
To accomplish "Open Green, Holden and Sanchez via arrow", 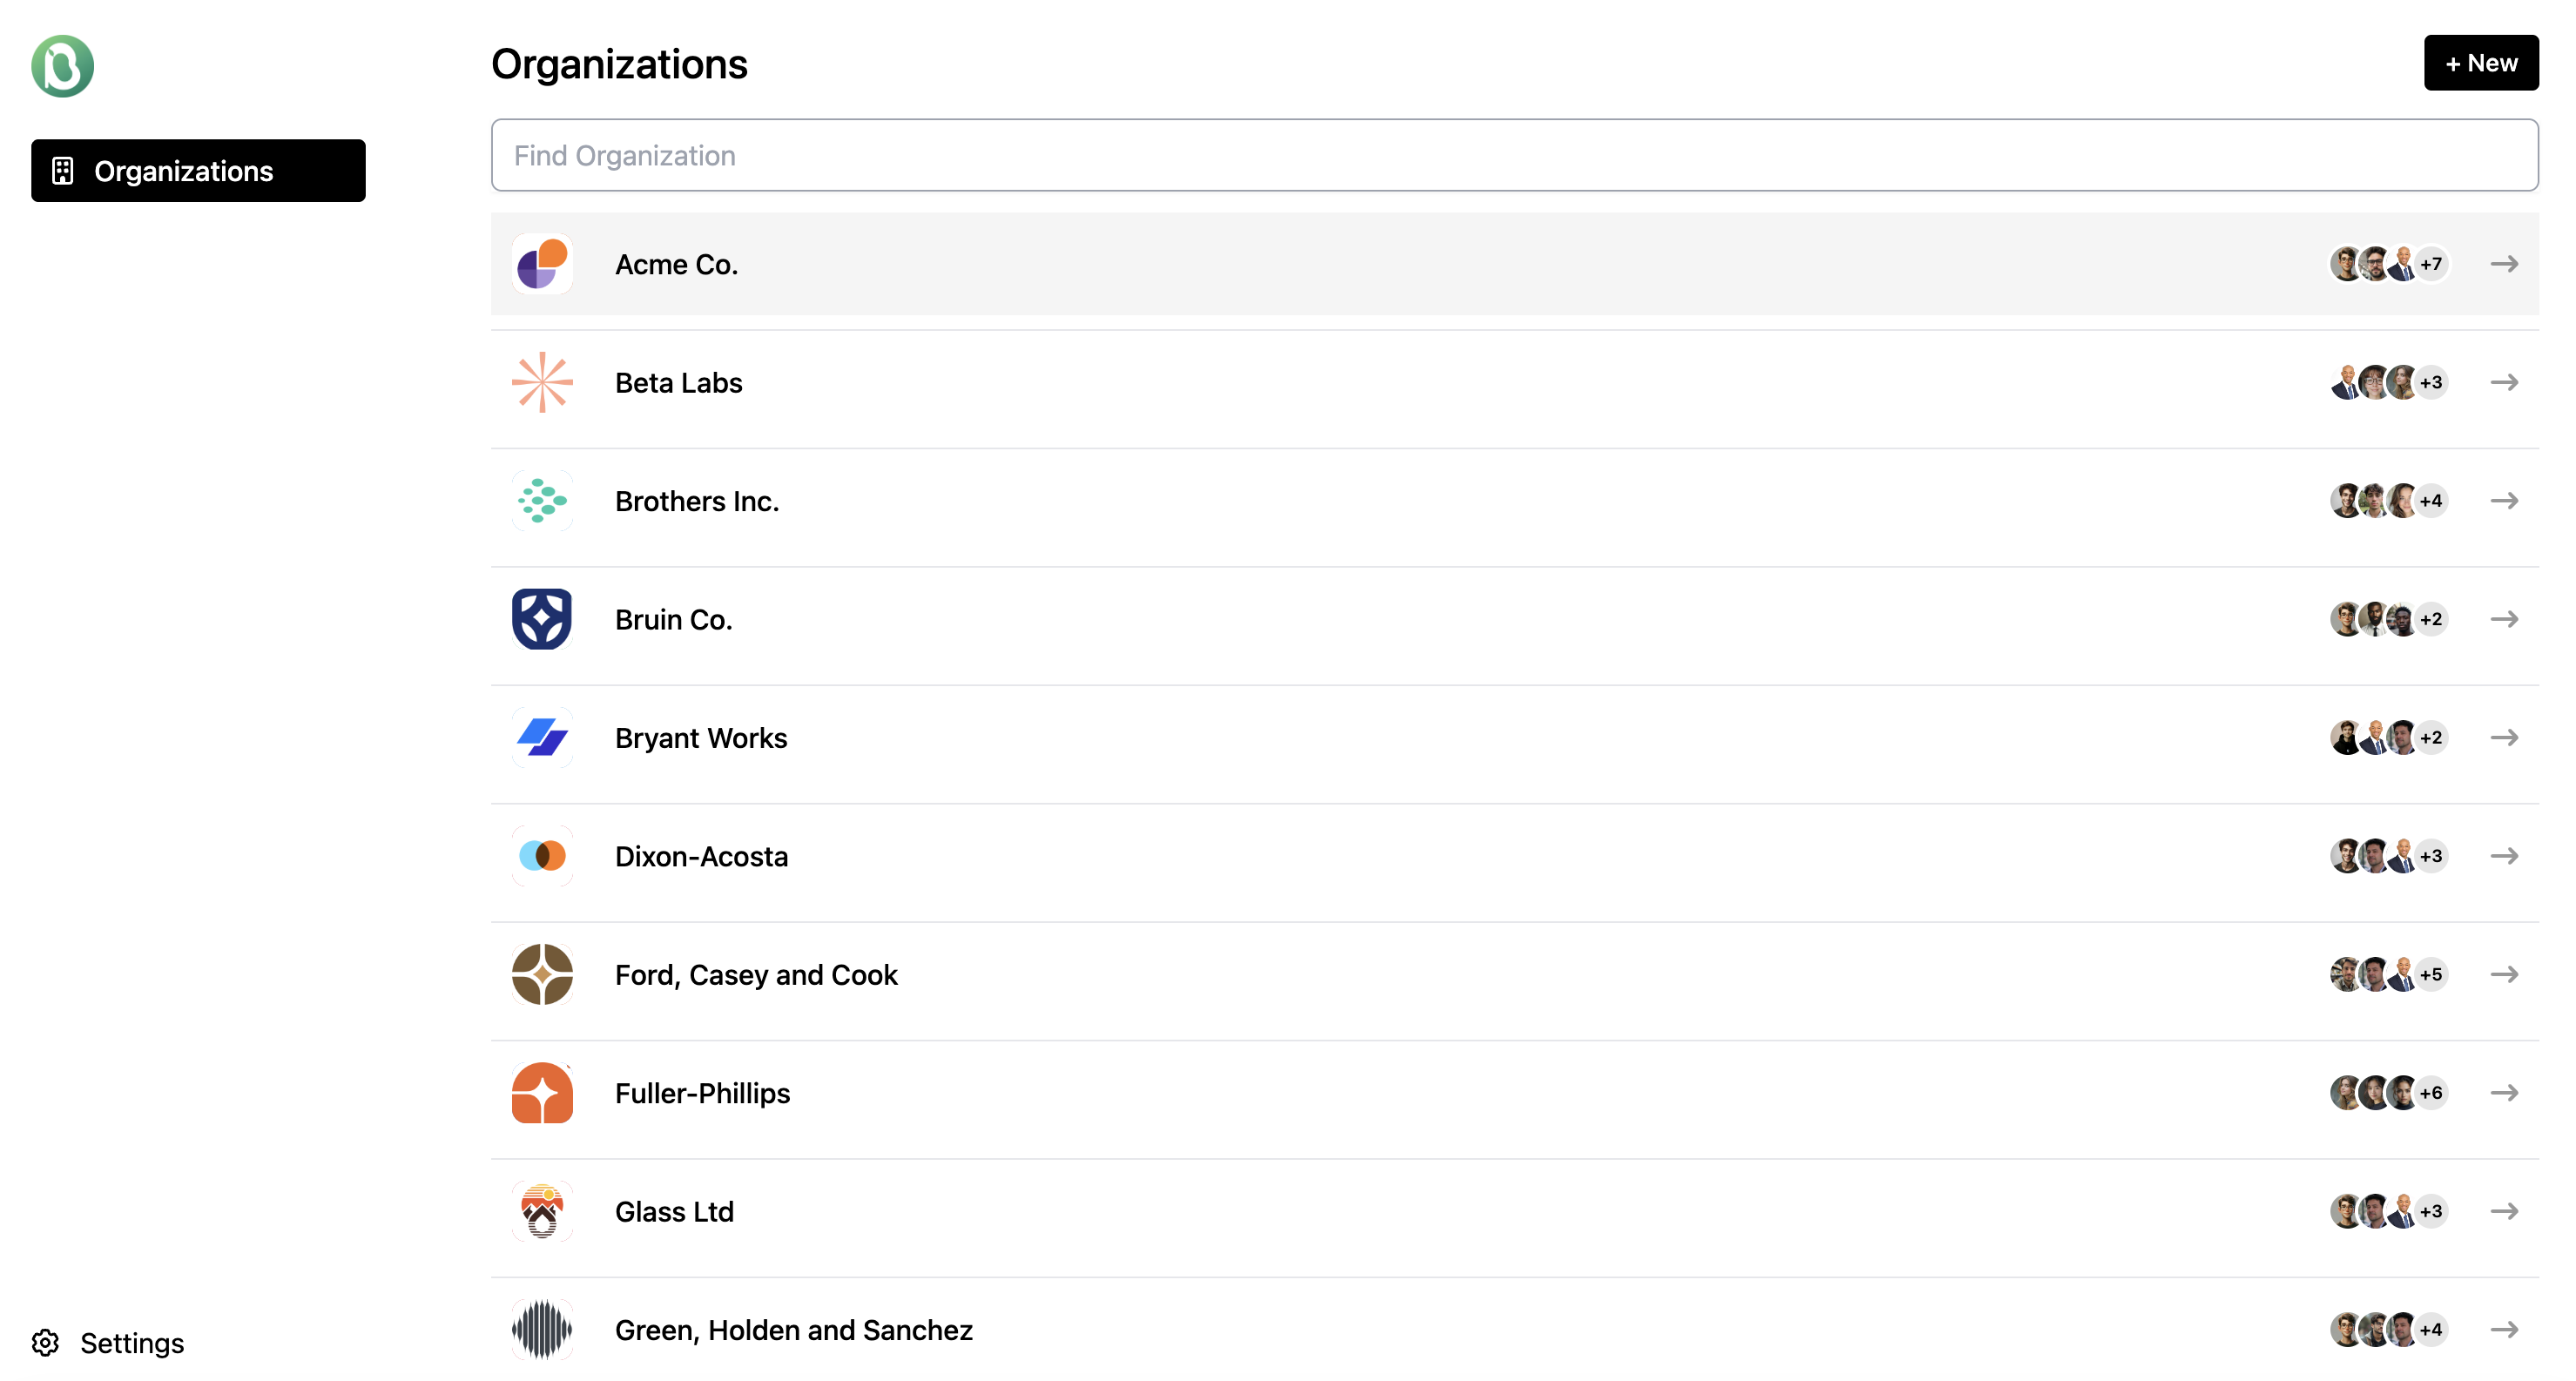I will [2504, 1329].
